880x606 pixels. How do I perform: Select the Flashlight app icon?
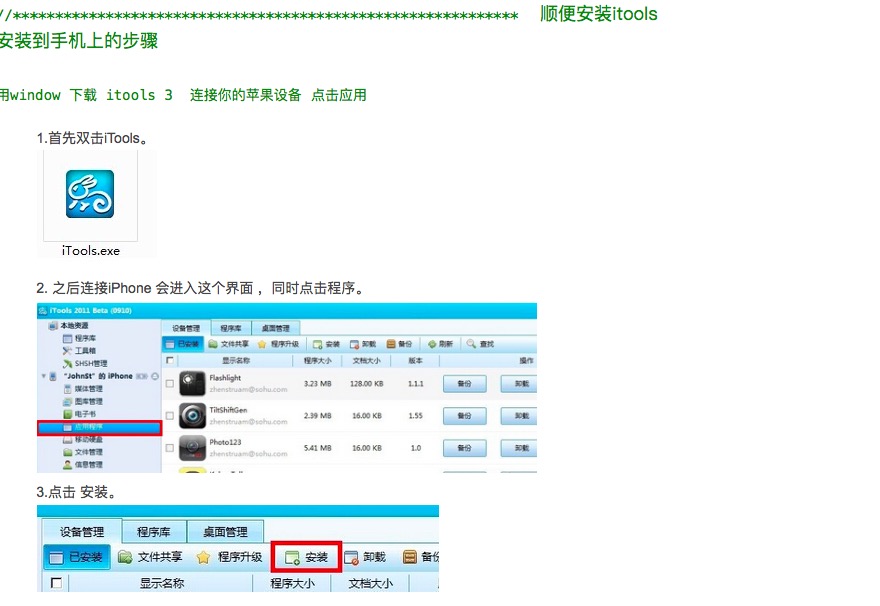point(192,384)
